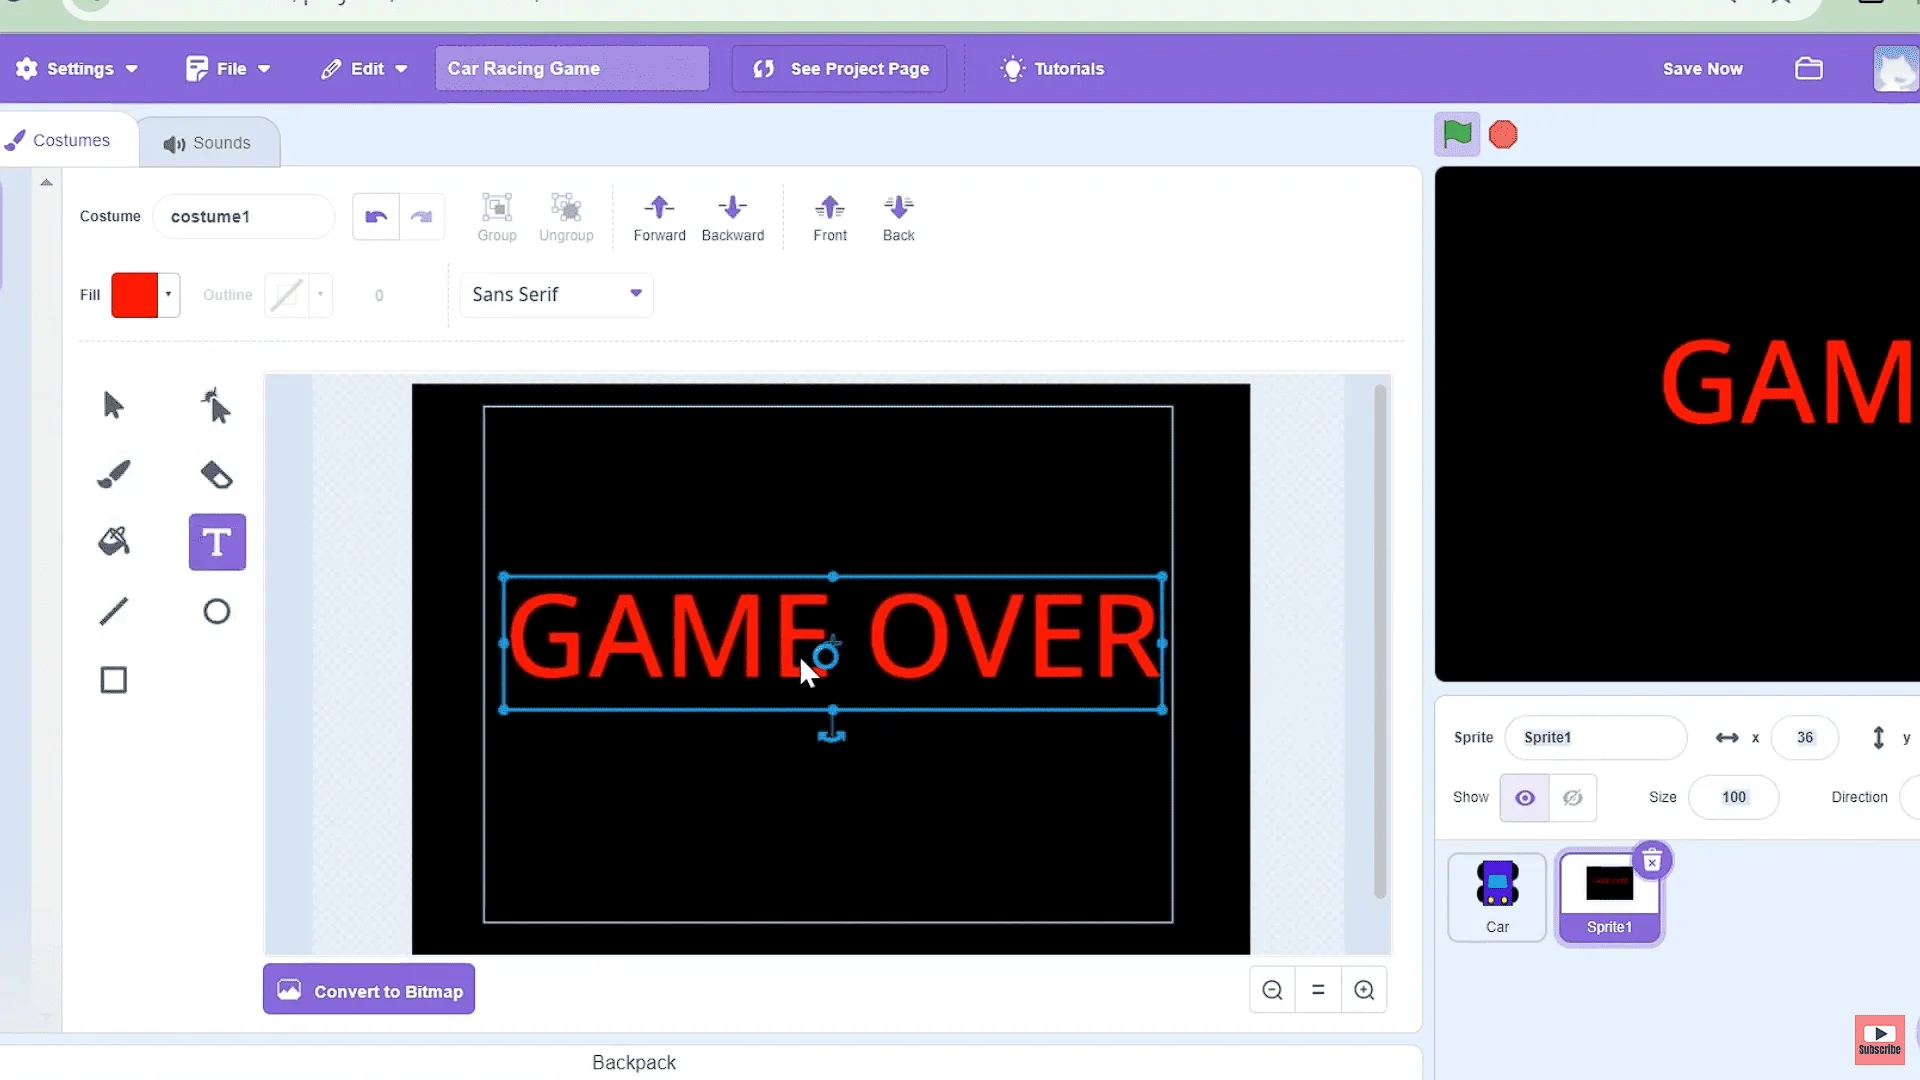Select the Text tool
Image resolution: width=1920 pixels, height=1080 pixels.
[x=216, y=542]
